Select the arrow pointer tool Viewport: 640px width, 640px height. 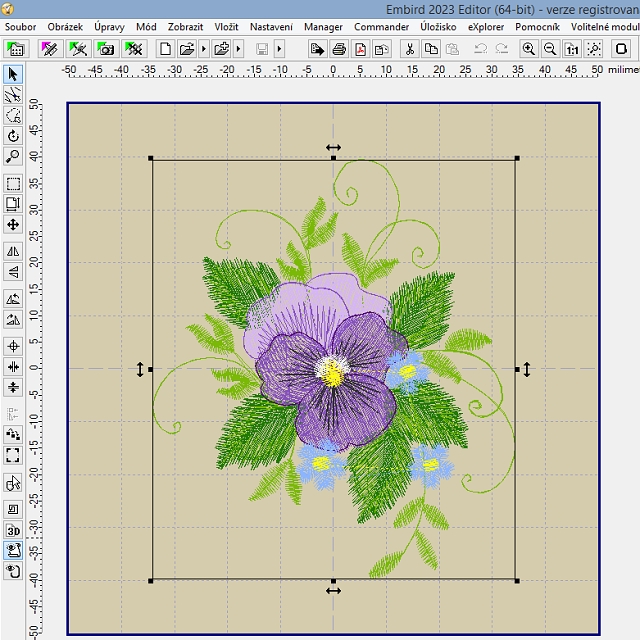point(13,74)
